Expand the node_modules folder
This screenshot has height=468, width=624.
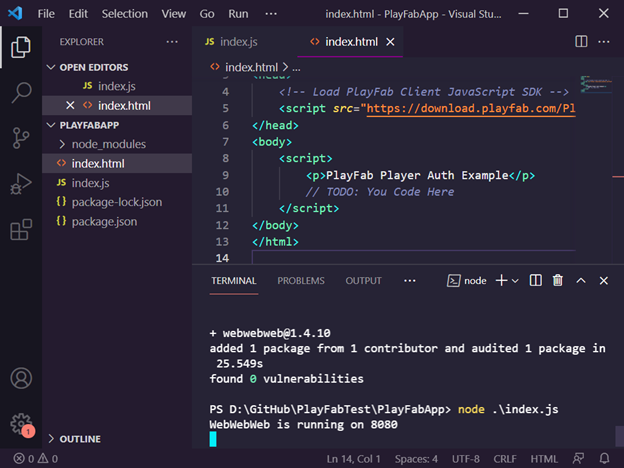[108, 144]
